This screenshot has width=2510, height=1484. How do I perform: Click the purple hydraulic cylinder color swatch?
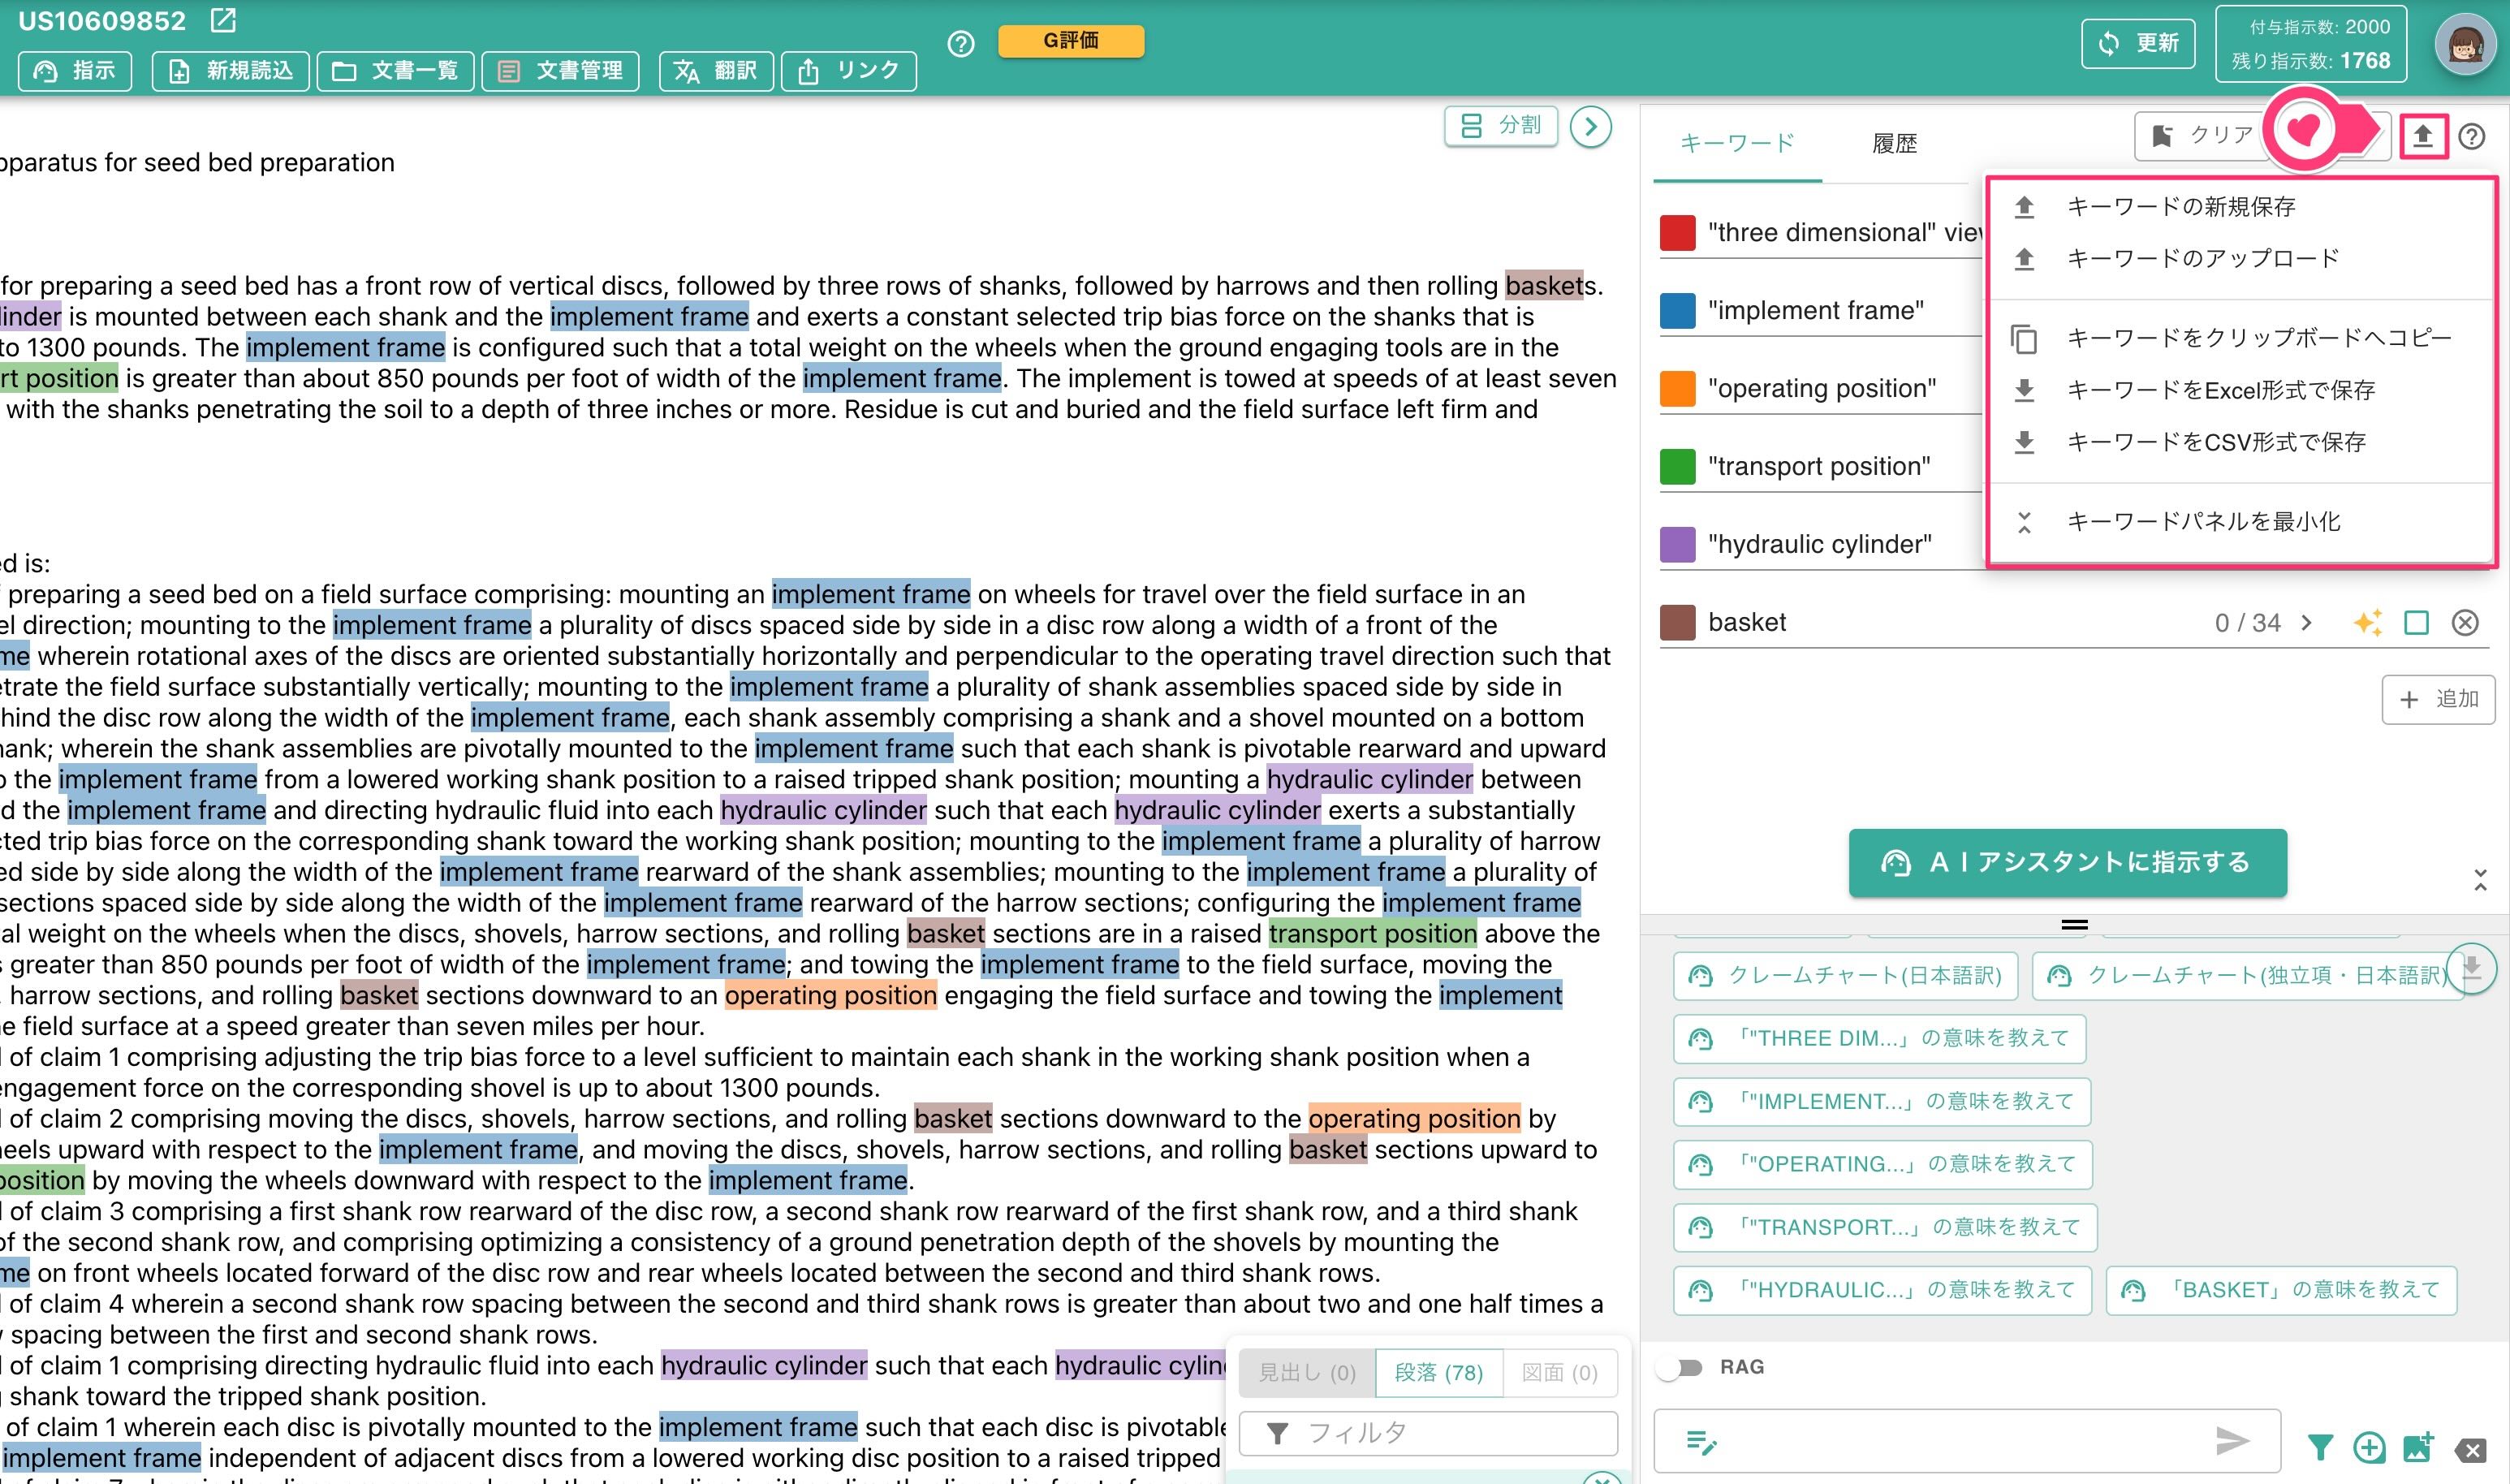(x=1677, y=544)
